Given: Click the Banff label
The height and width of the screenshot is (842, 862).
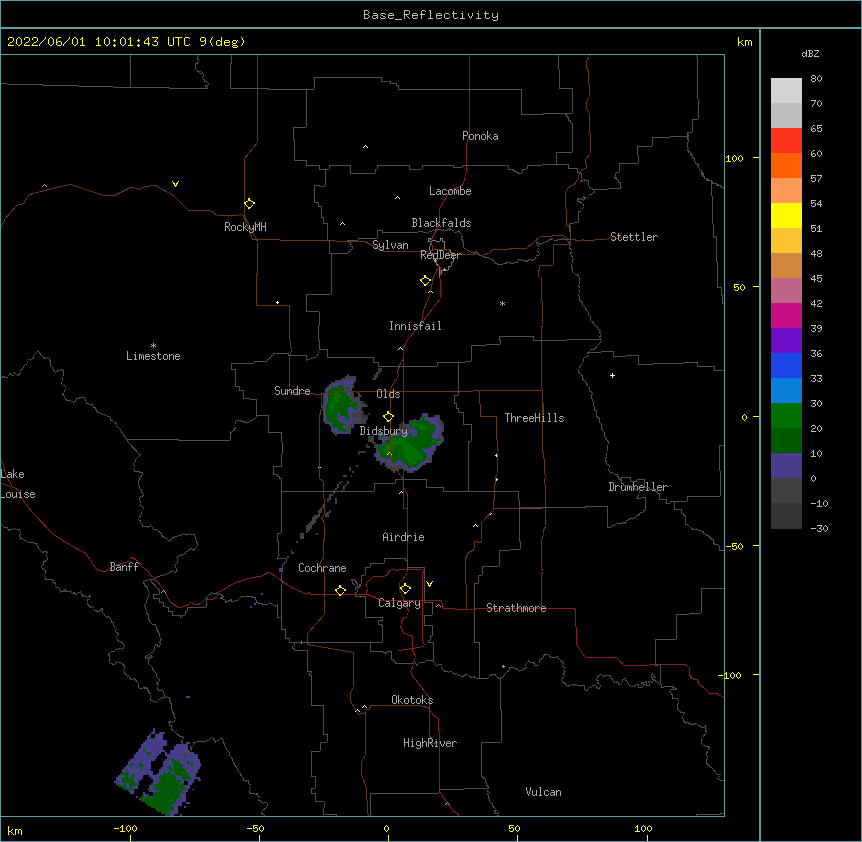Looking at the screenshot, I should click(124, 567).
